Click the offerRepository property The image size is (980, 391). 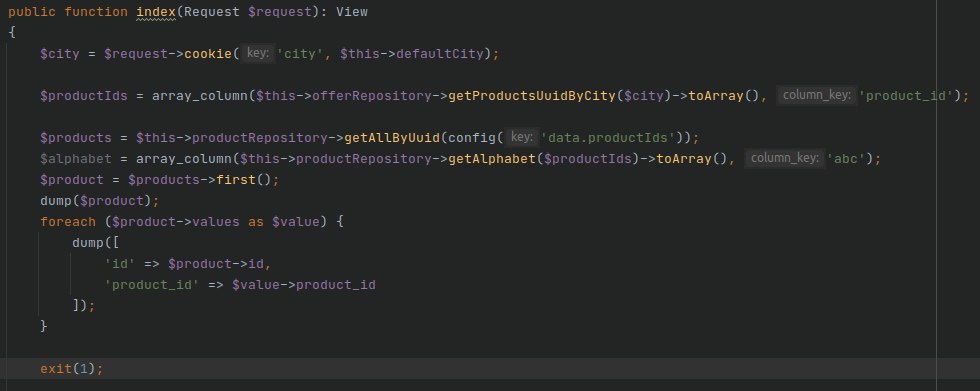coord(372,96)
